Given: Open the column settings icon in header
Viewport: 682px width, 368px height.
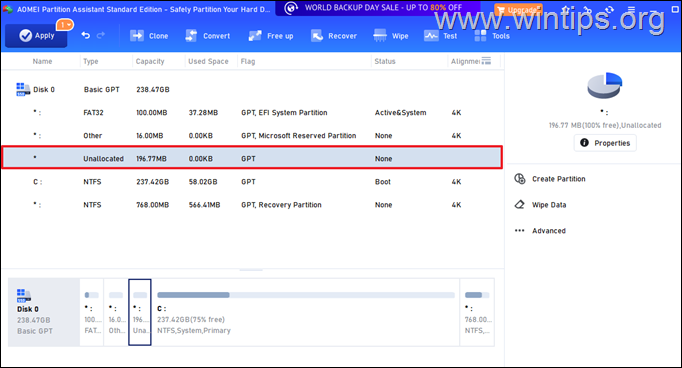Looking at the screenshot, I should [486, 61].
